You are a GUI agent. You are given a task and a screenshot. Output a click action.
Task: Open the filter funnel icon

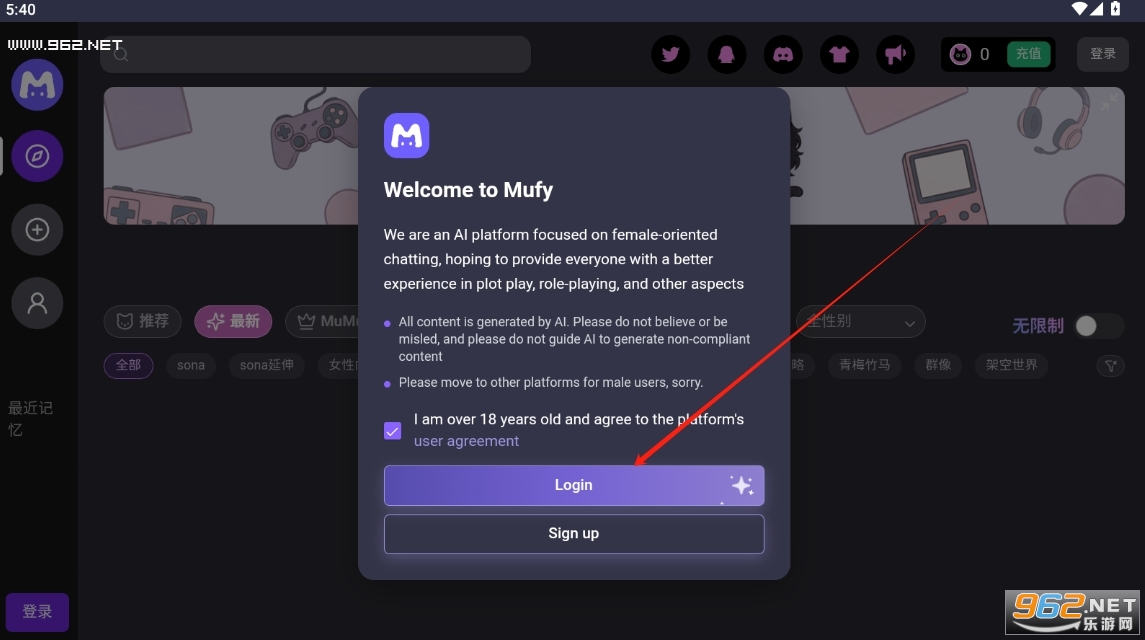(x=1111, y=365)
